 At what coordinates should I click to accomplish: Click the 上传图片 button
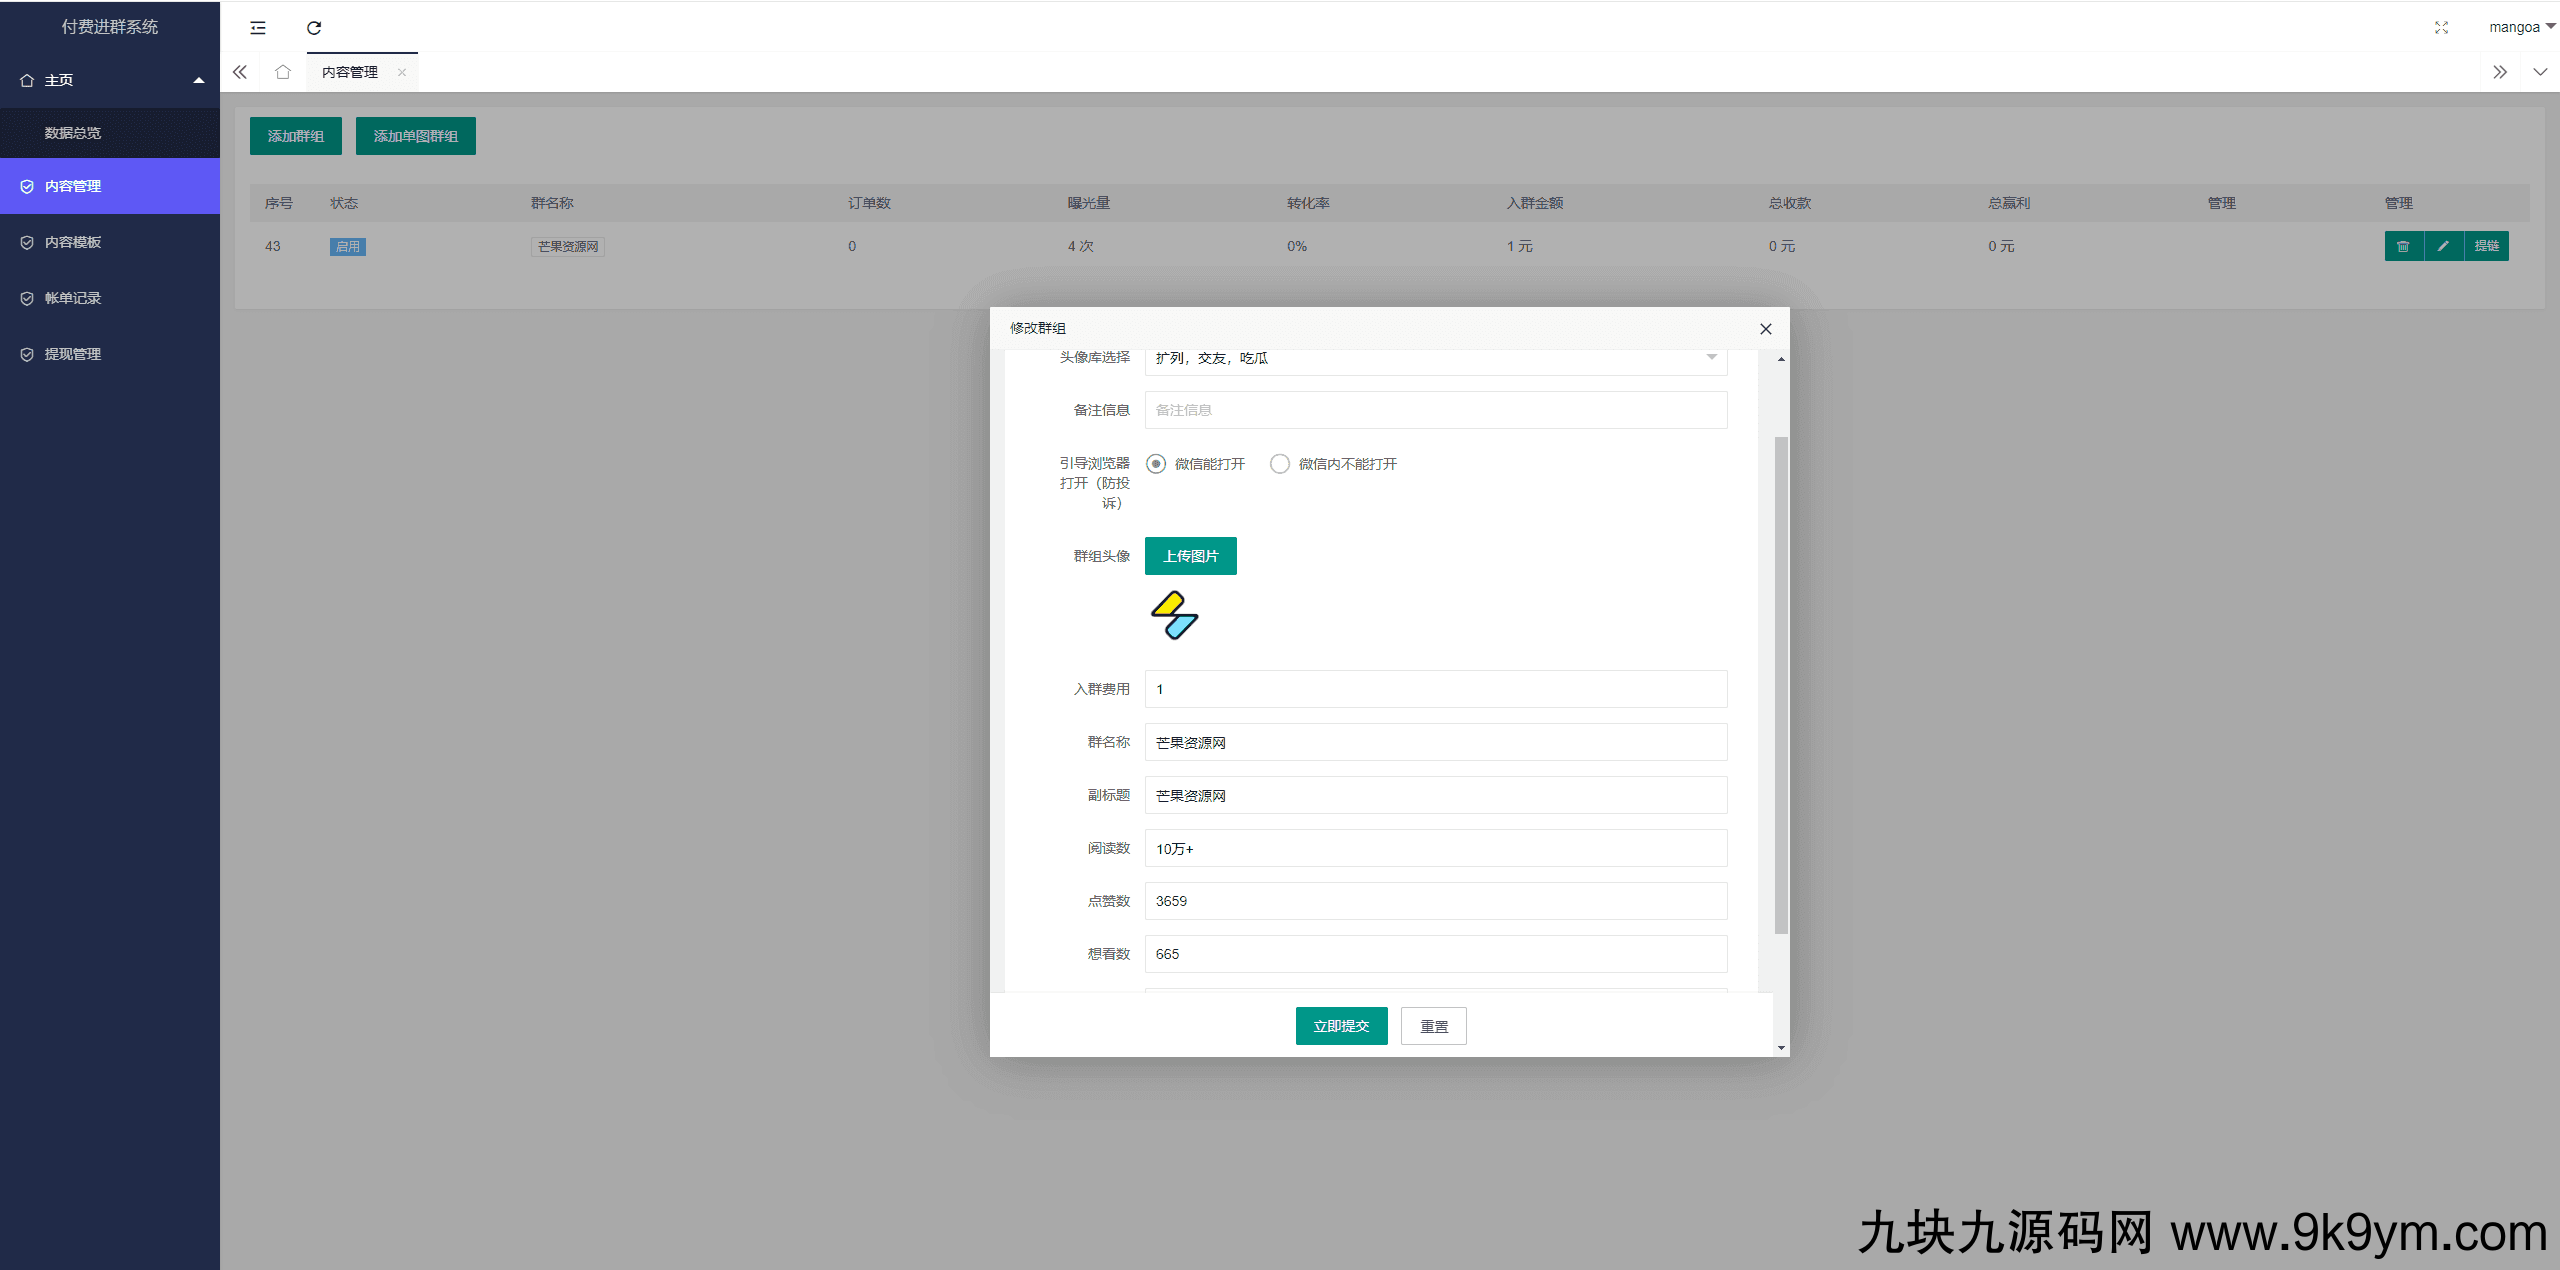[1191, 556]
